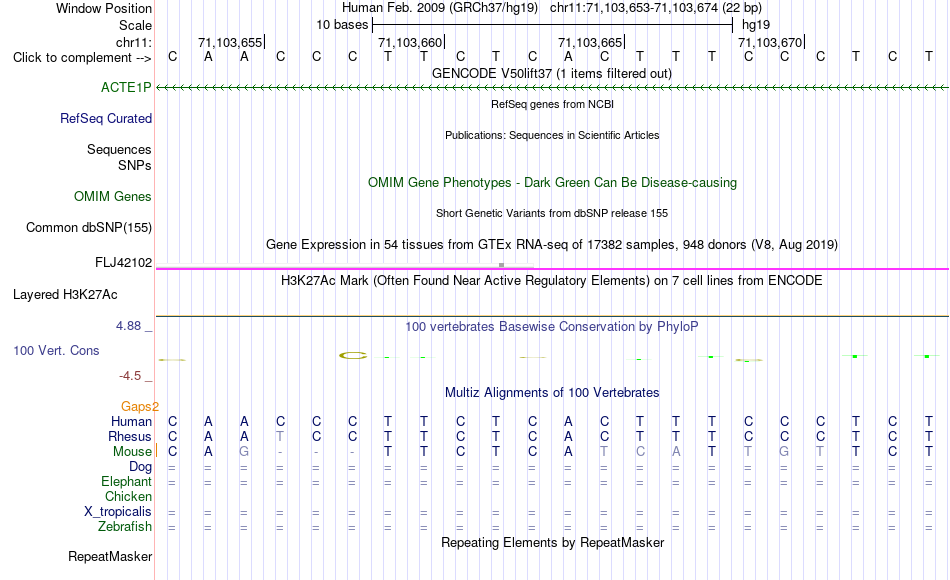Click the Sequences SNPs track label
Viewport: 950px width, 580px height.
(x=119, y=157)
